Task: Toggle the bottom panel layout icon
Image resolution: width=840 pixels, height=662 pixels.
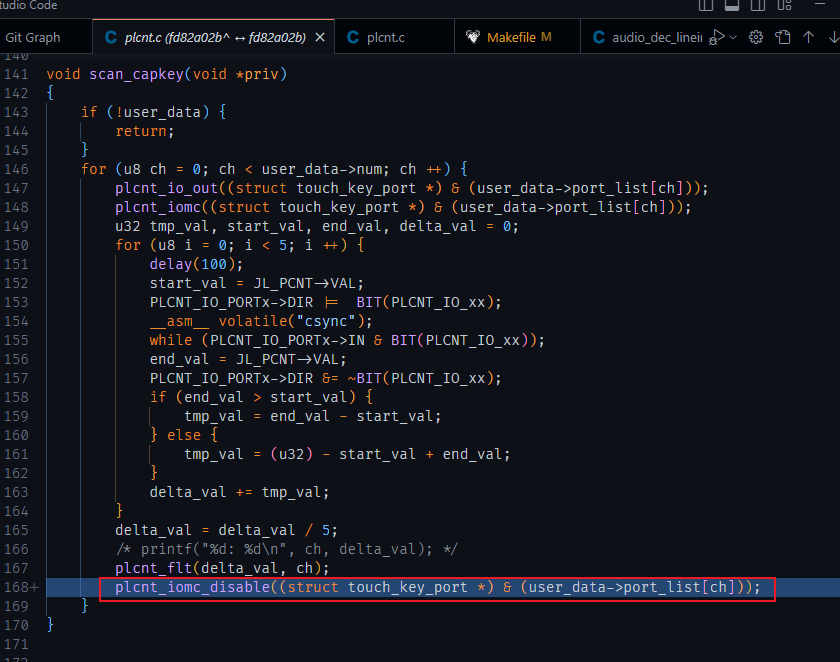Action: [x=732, y=5]
